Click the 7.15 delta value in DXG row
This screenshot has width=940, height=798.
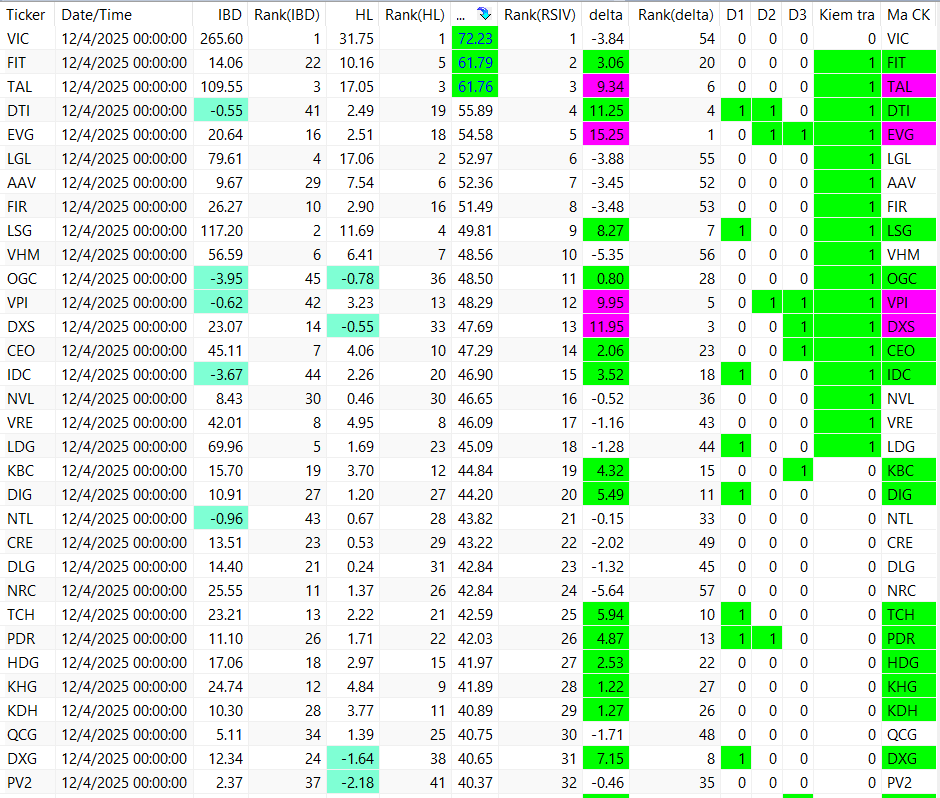click(606, 758)
